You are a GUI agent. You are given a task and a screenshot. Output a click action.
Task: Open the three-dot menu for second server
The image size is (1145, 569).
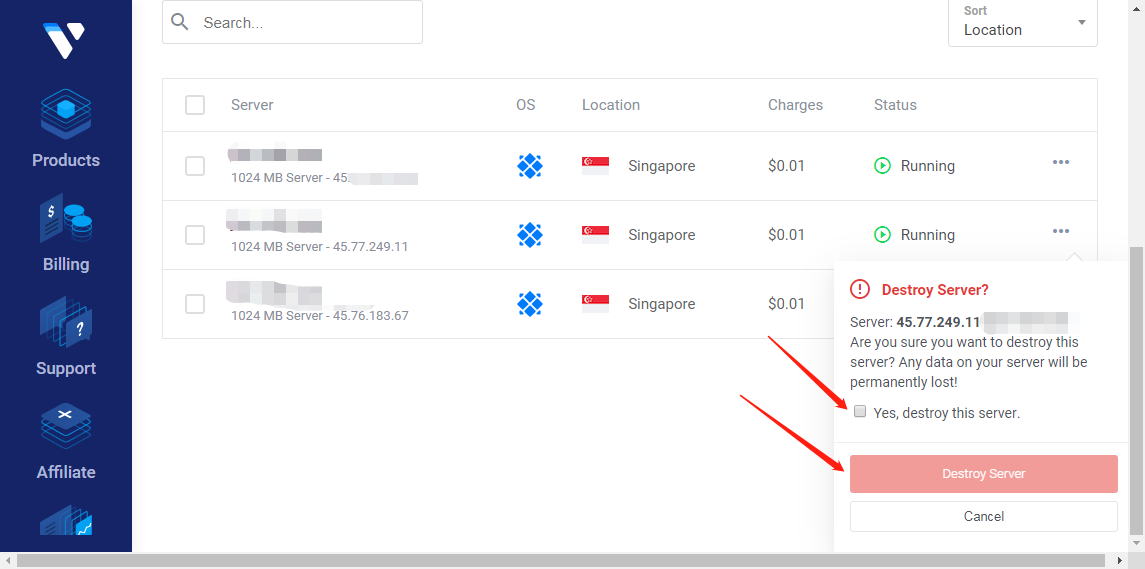[1061, 232]
